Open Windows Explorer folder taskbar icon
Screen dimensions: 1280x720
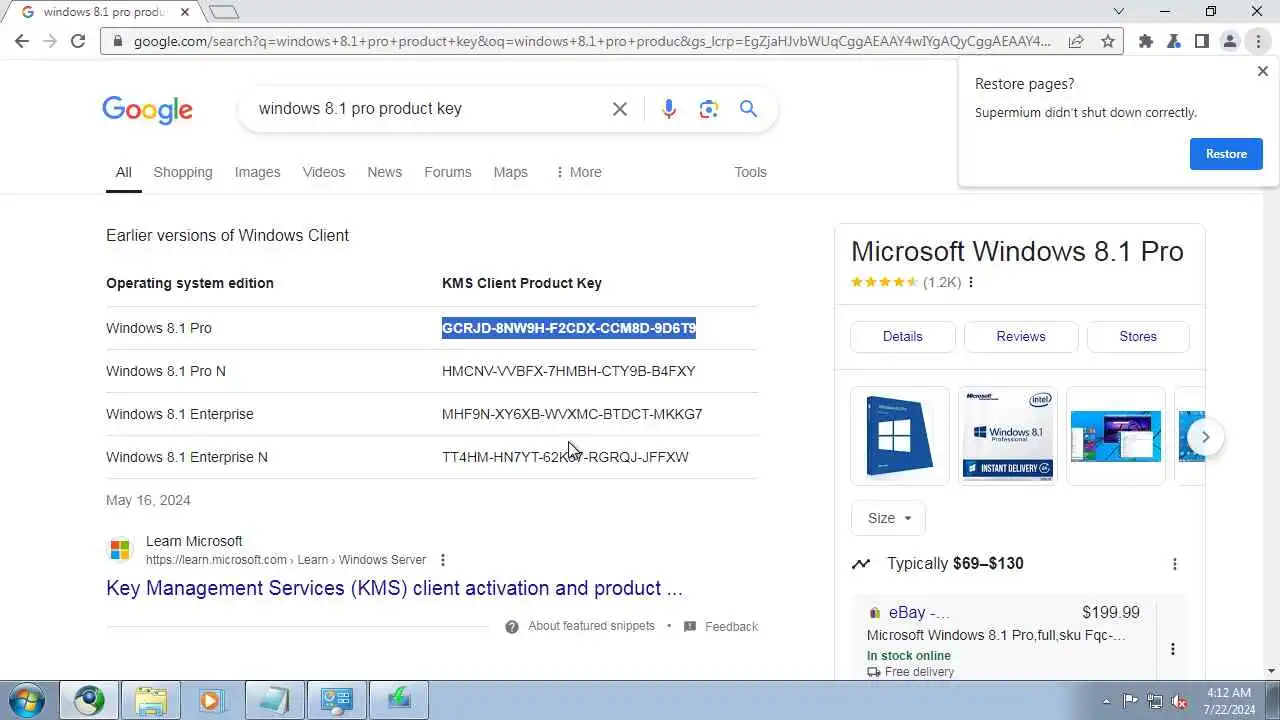click(150, 700)
